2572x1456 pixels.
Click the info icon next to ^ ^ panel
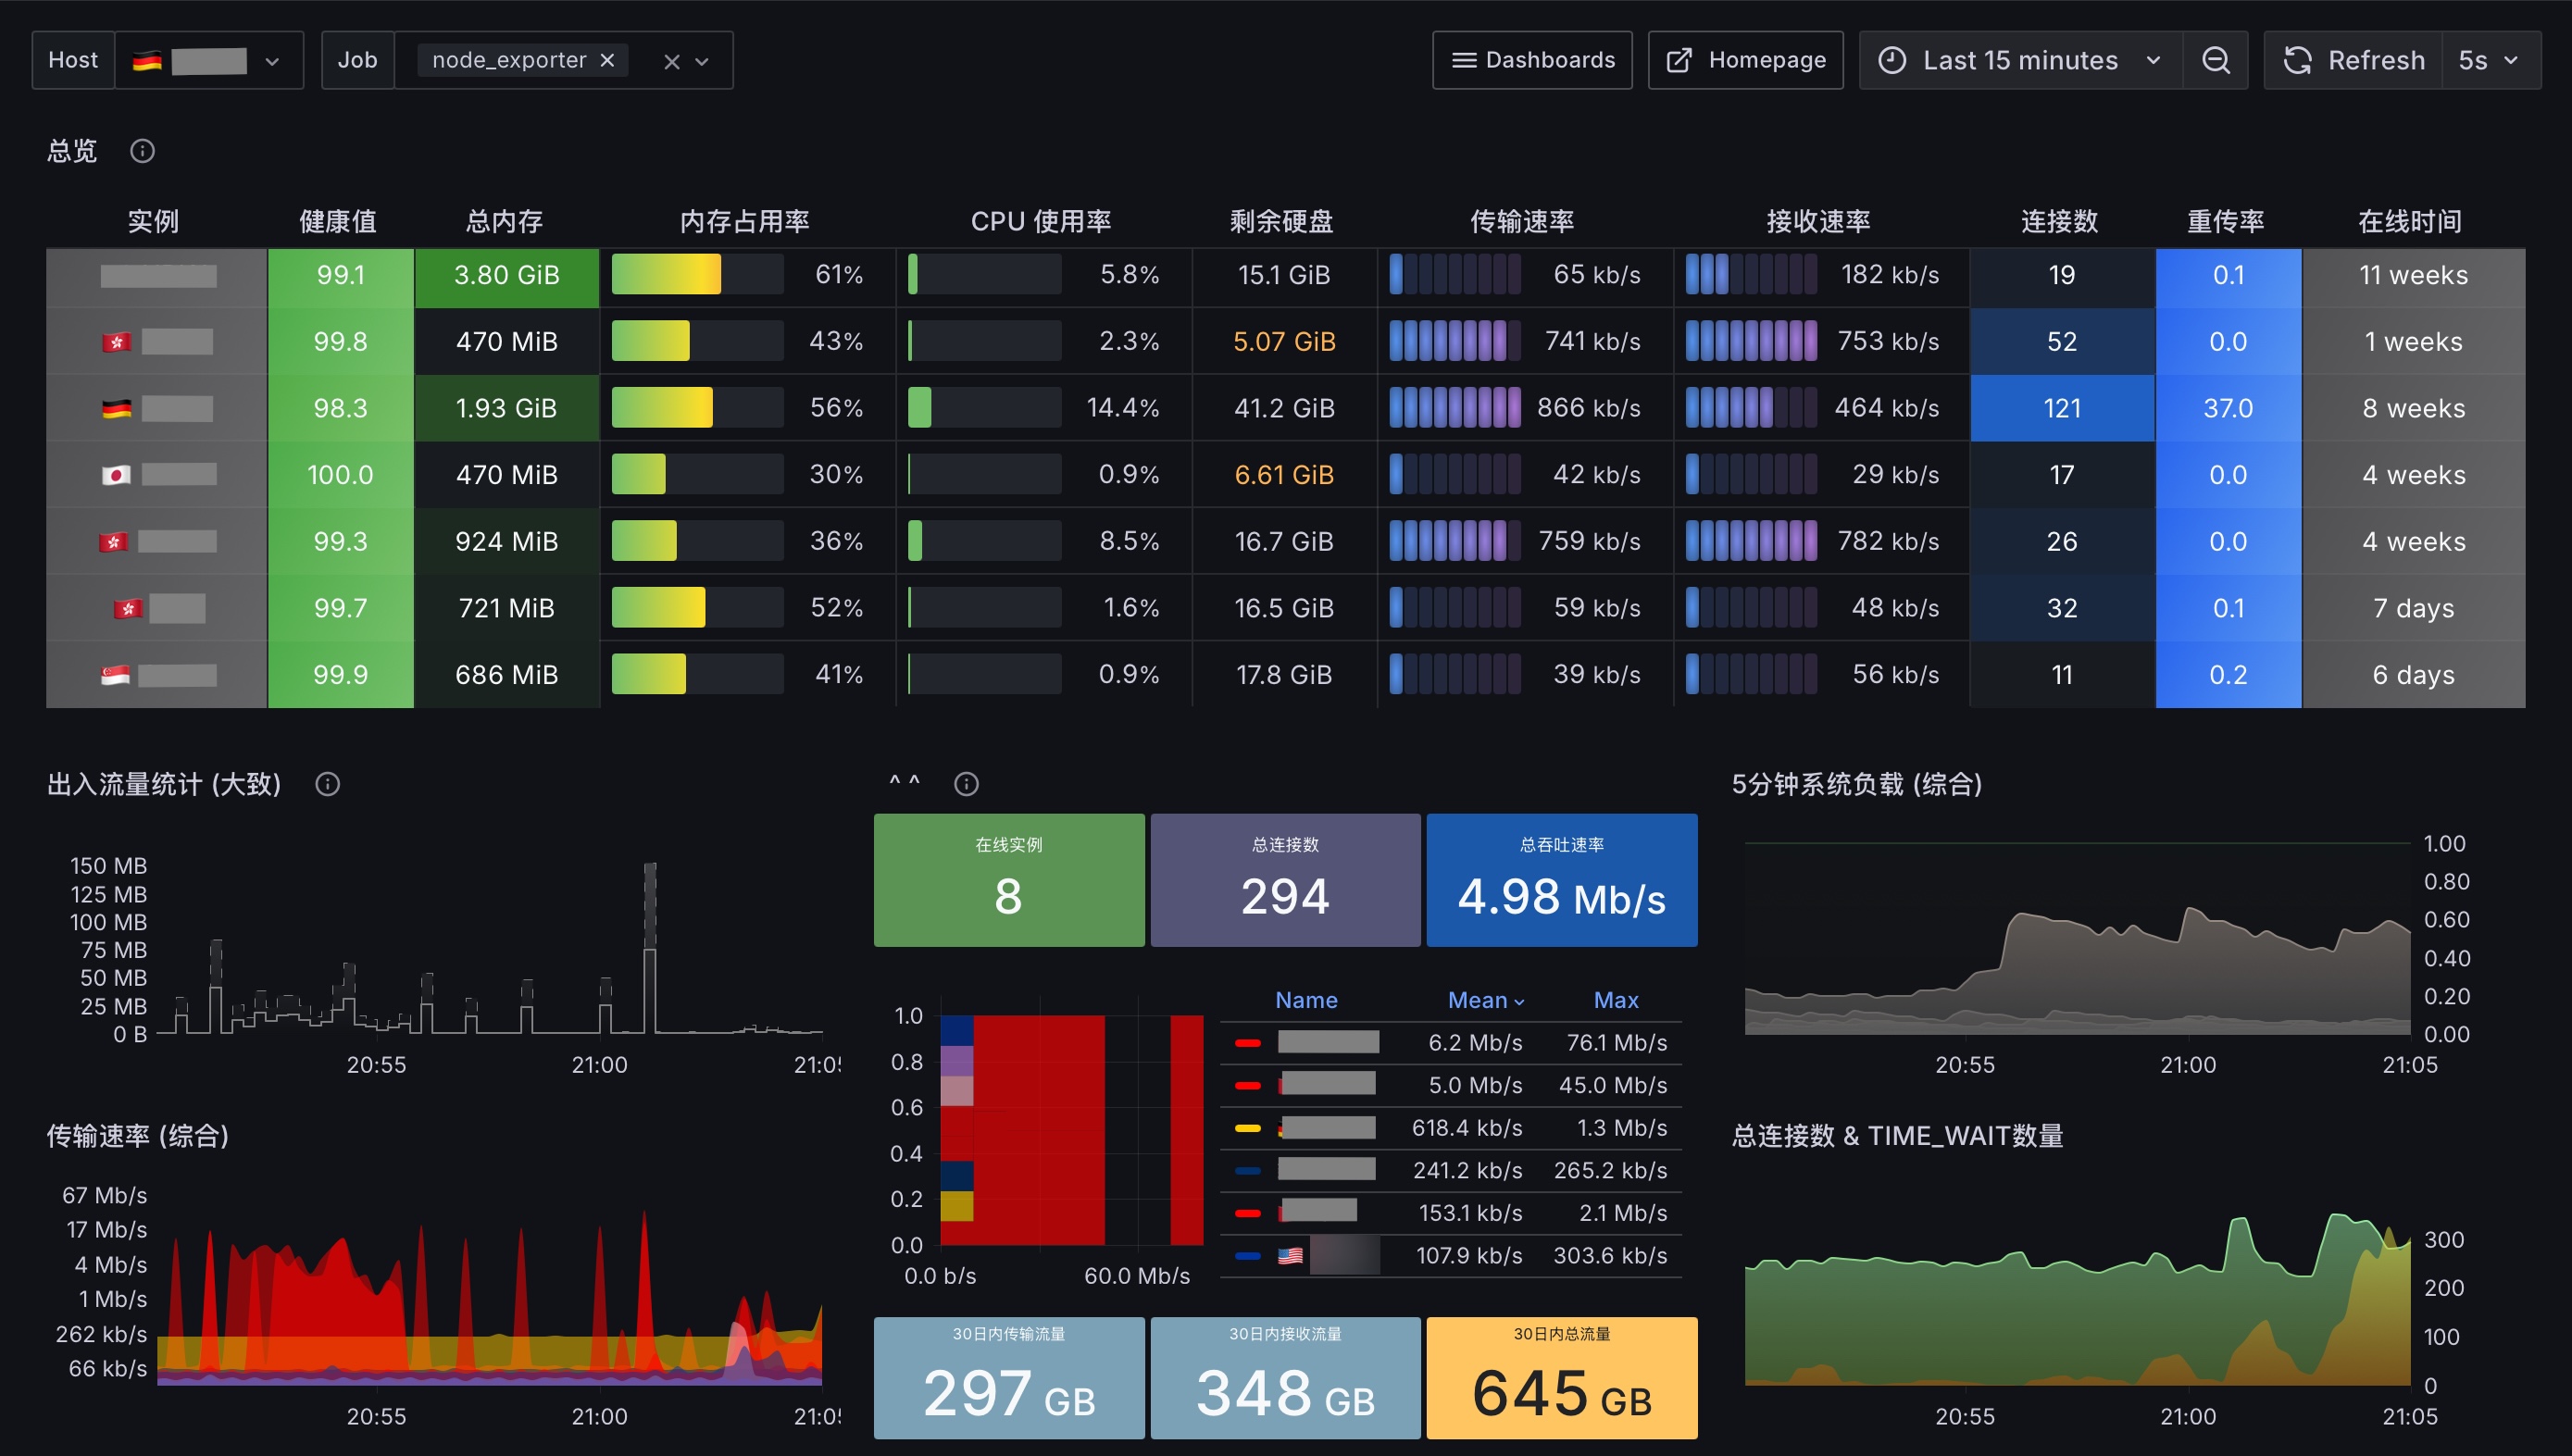[966, 784]
